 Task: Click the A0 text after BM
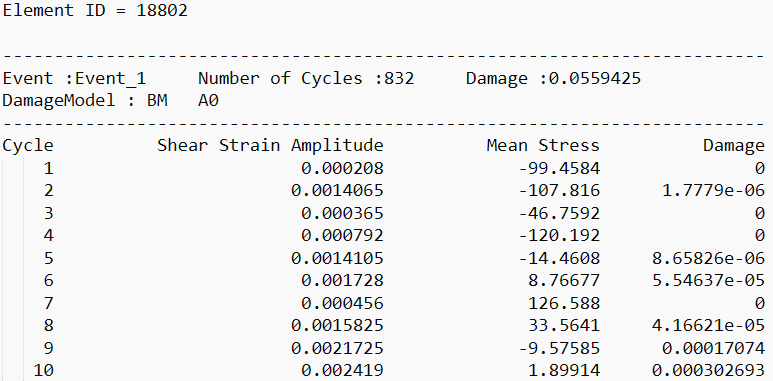click(209, 101)
